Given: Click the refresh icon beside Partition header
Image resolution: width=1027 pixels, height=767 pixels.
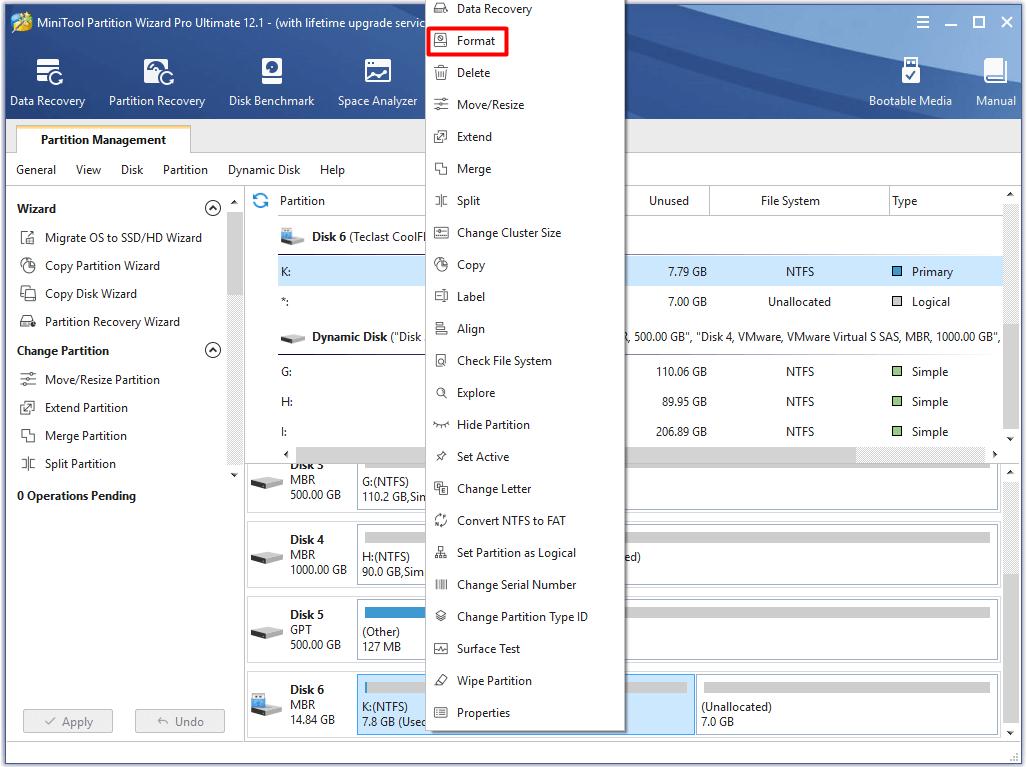Looking at the screenshot, I should pyautogui.click(x=261, y=200).
